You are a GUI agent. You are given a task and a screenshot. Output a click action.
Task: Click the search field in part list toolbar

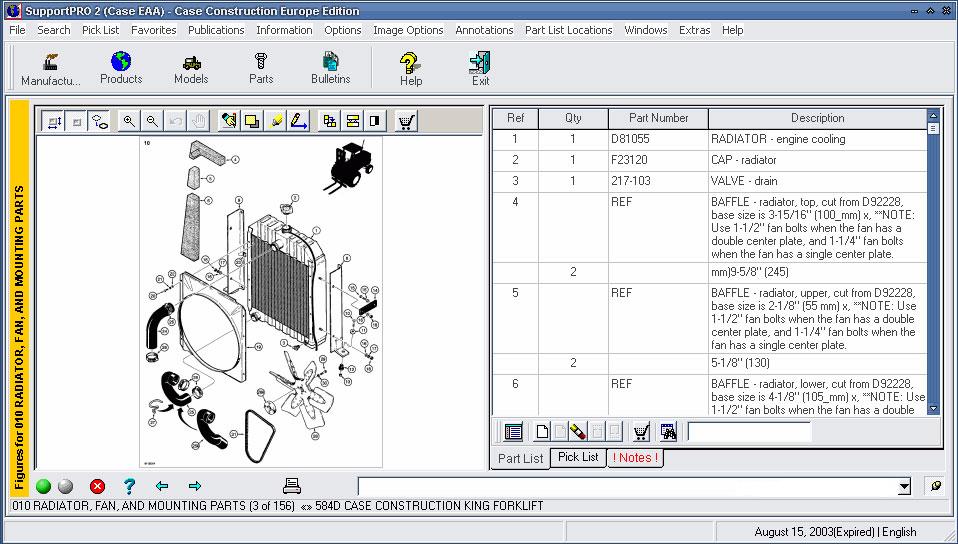(750, 432)
